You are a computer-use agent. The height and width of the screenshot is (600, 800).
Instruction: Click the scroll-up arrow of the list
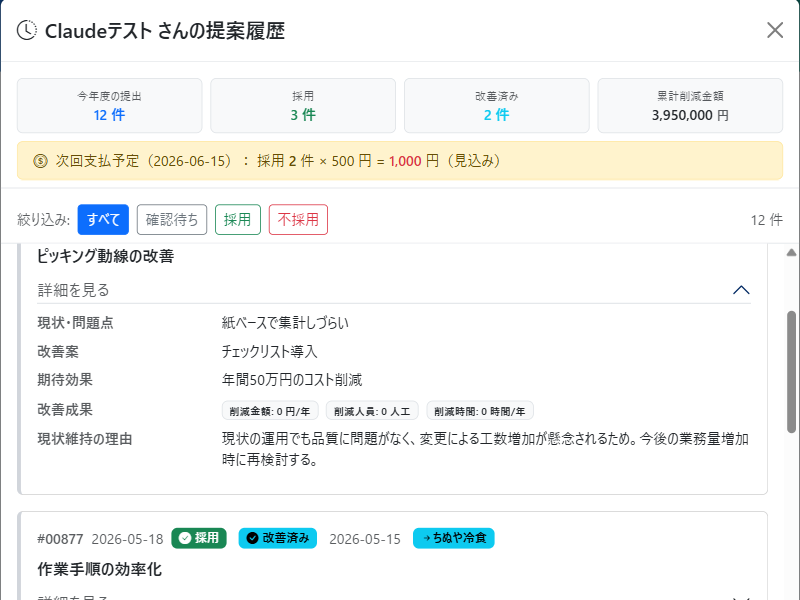coord(791,252)
